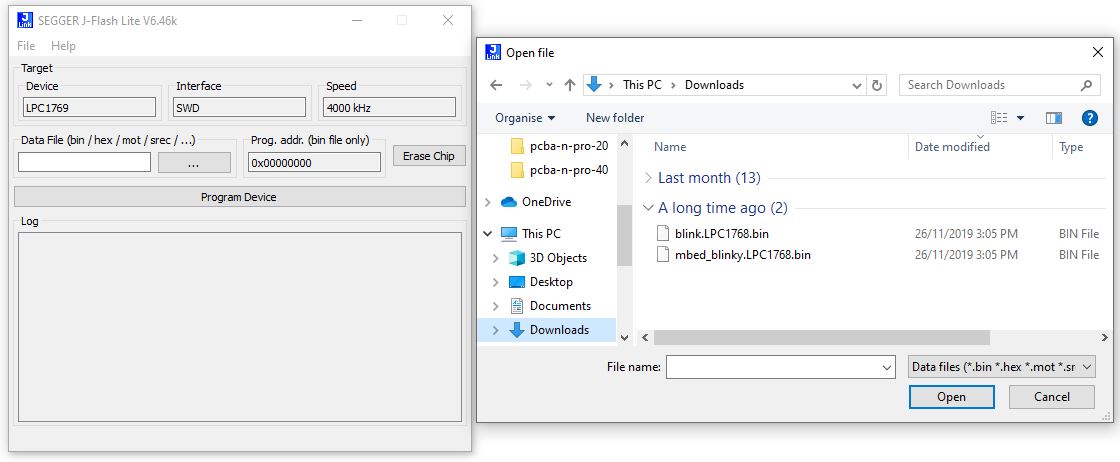Viewport: 1120px width, 462px height.
Task: Open the Organise menu
Action: tap(525, 118)
